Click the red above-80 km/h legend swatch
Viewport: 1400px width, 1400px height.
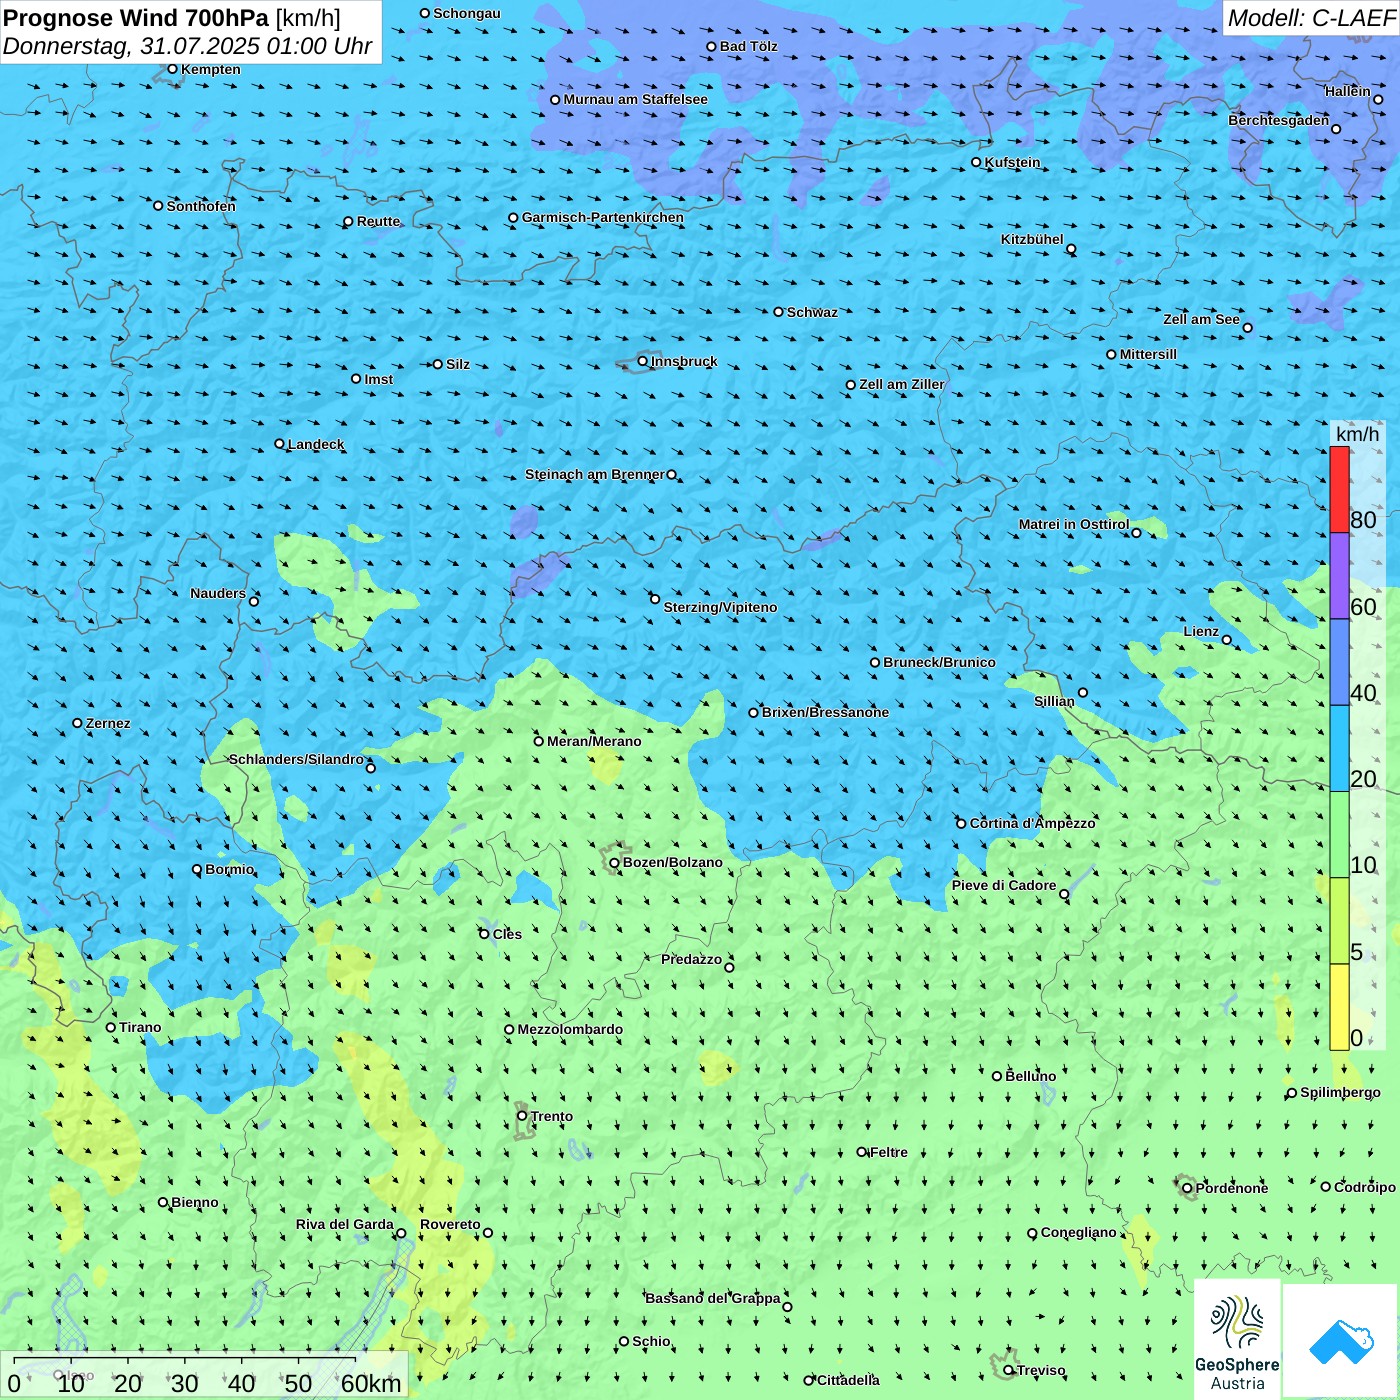[1339, 490]
